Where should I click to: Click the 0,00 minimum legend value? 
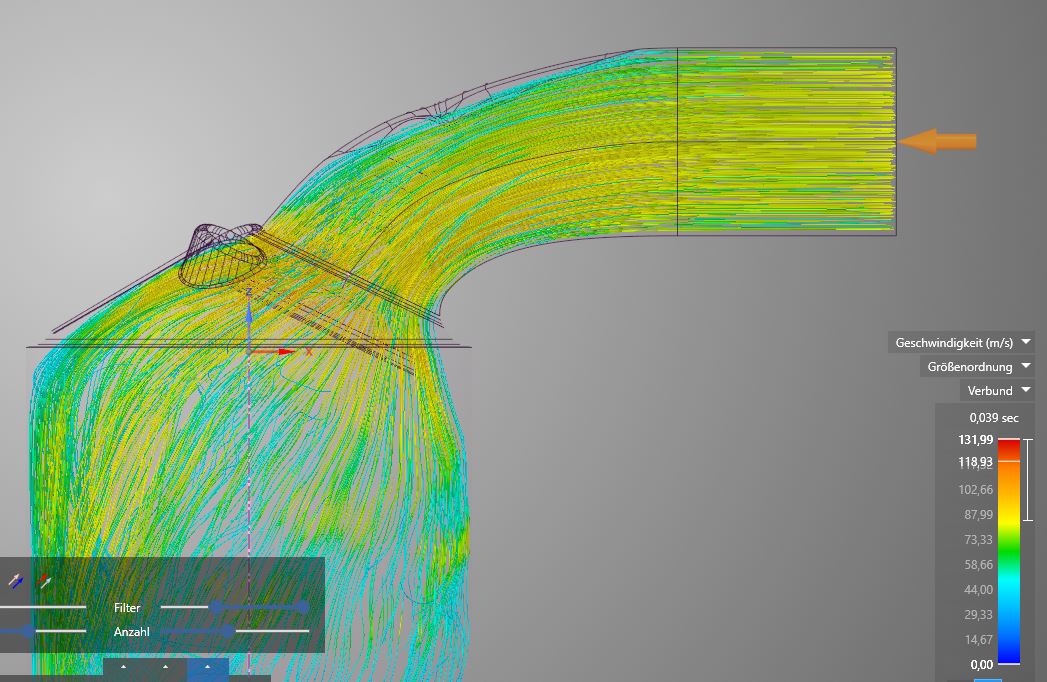pos(982,665)
